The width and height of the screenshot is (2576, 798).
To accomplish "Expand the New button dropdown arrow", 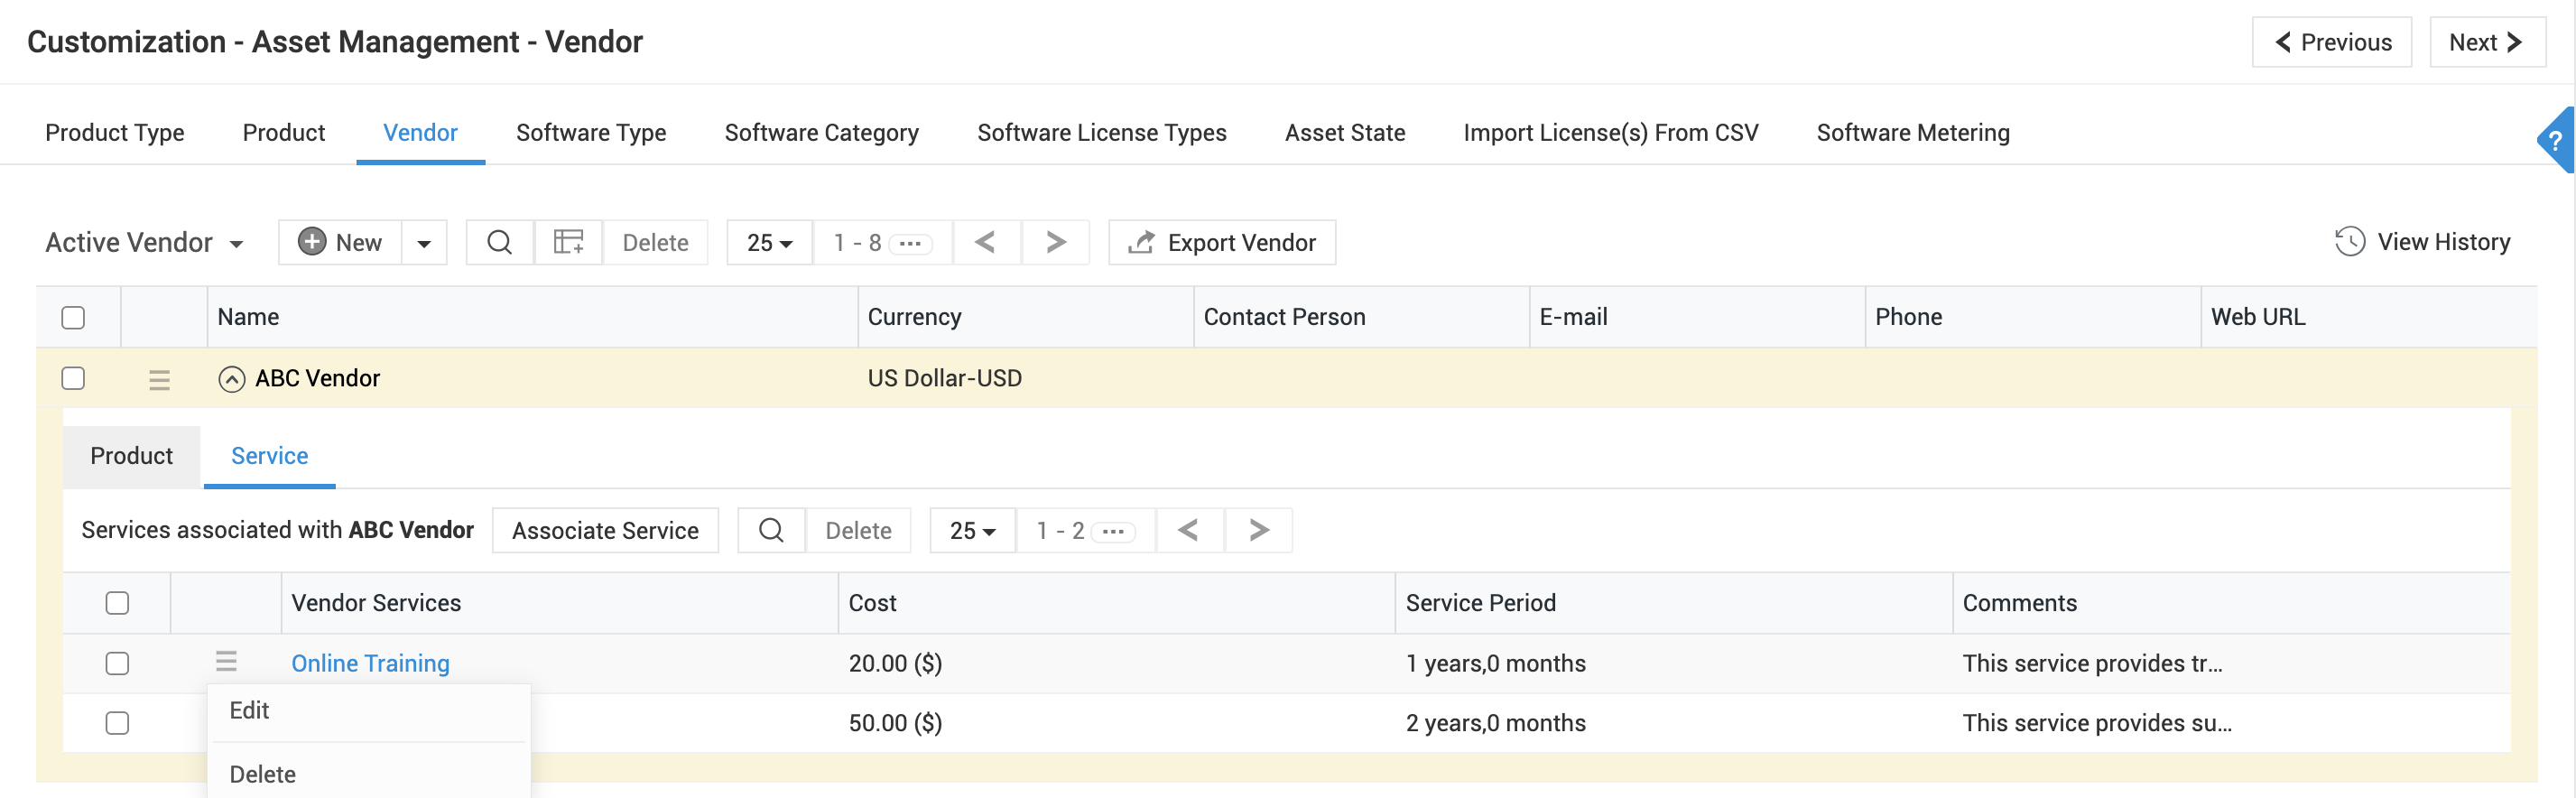I will pyautogui.click(x=424, y=243).
